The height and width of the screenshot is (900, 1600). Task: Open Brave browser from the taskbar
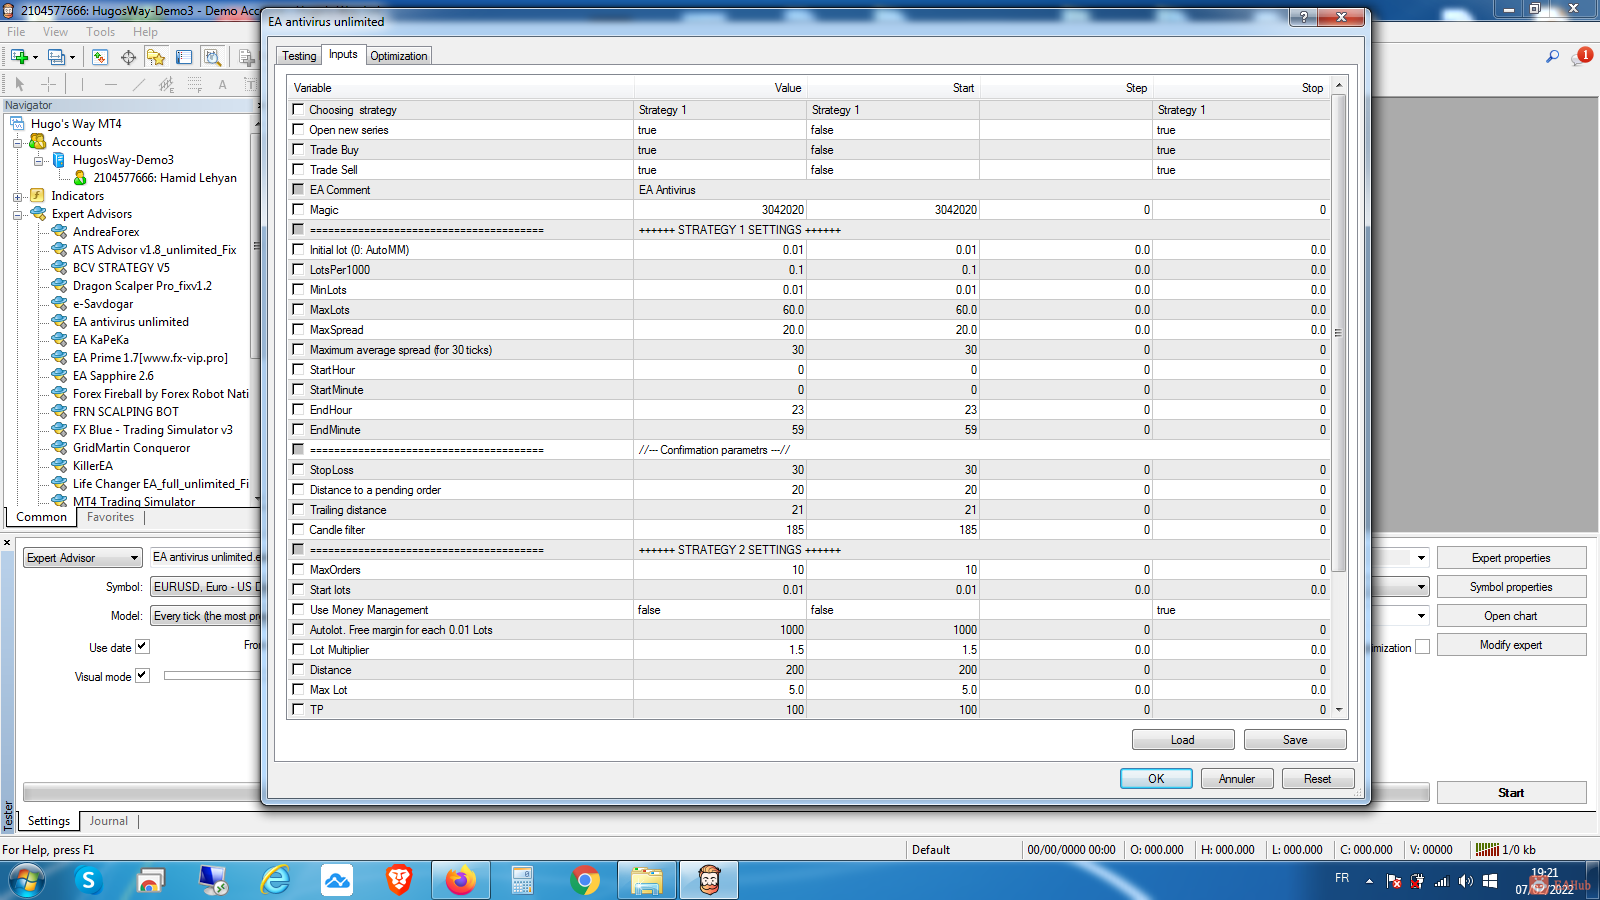(399, 880)
